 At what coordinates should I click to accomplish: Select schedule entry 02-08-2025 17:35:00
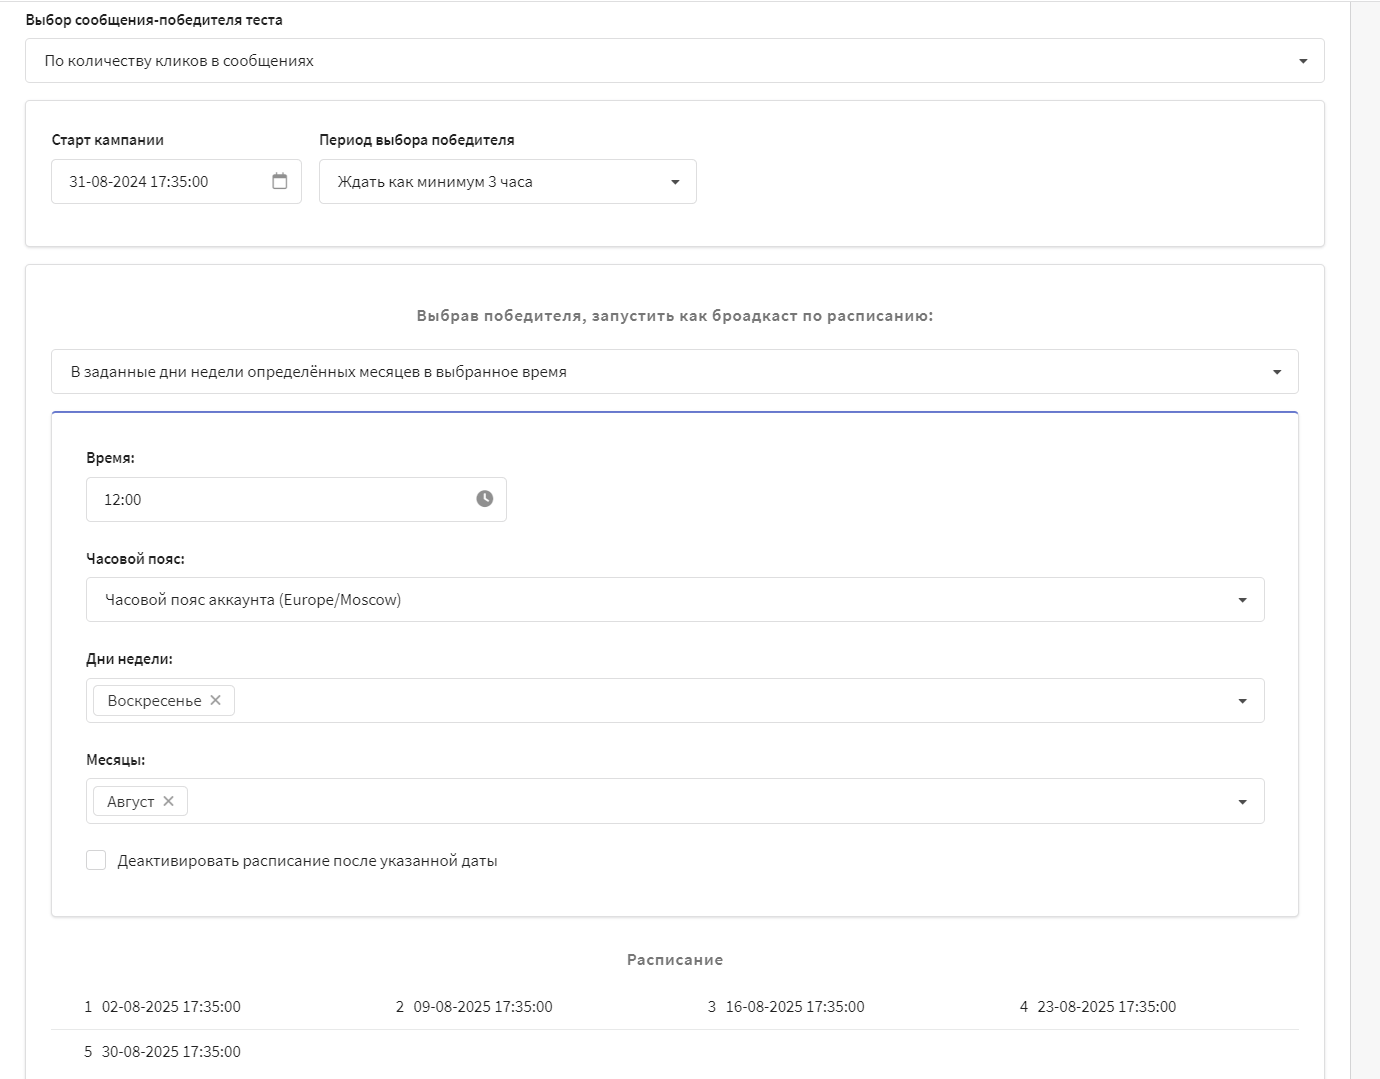tap(171, 1007)
